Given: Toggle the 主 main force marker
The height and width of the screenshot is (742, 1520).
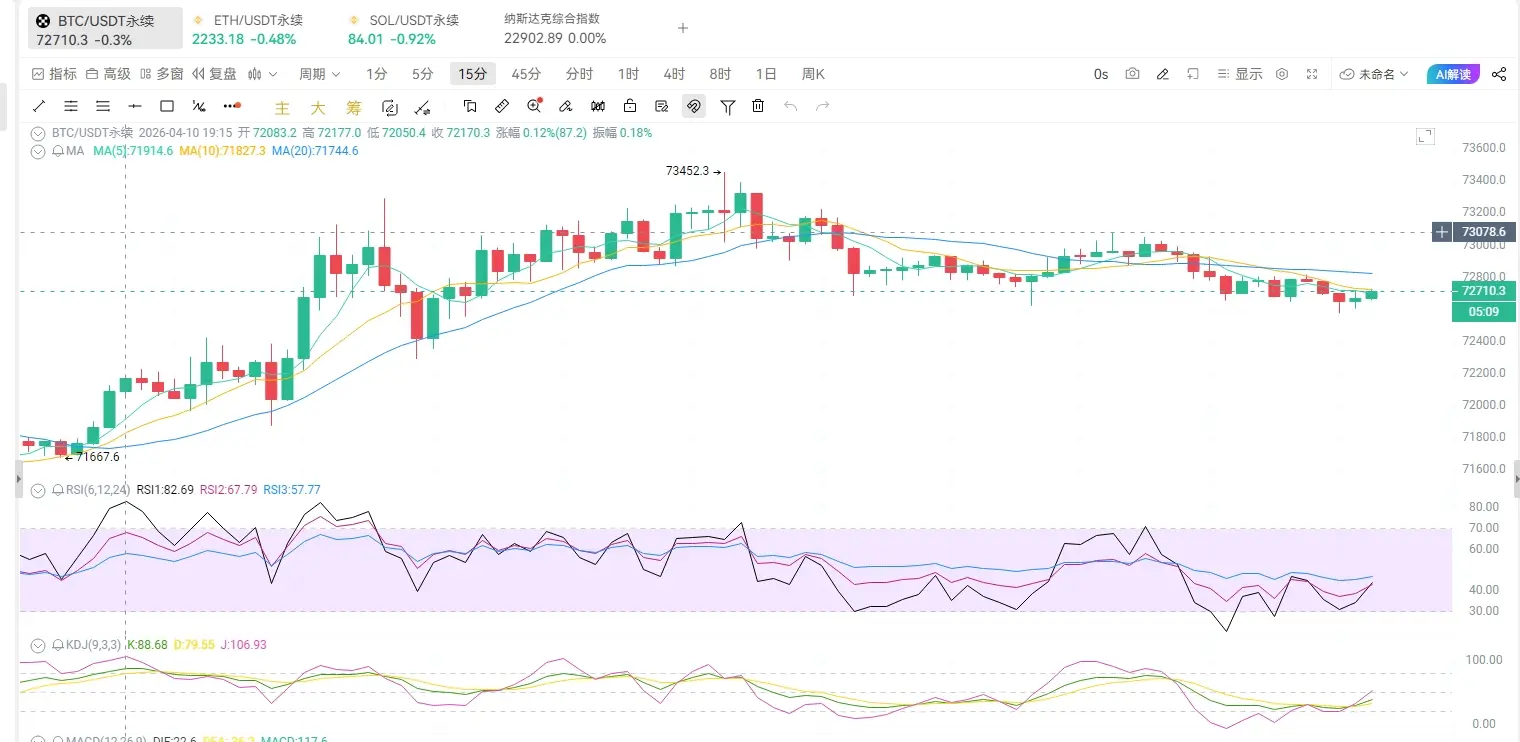Looking at the screenshot, I should 282,107.
